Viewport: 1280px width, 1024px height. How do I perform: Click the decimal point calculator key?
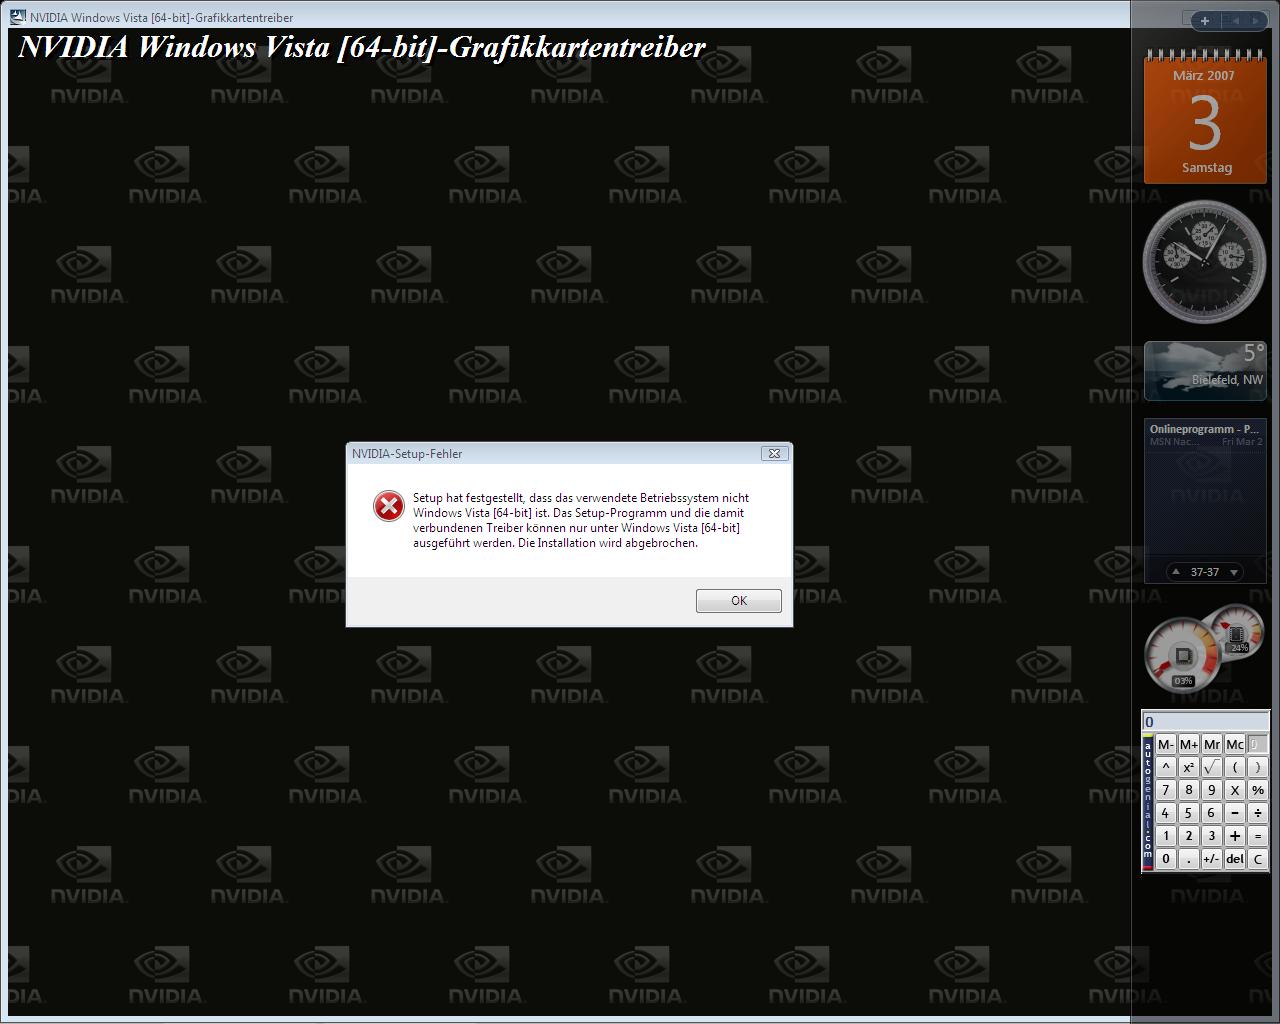point(1189,859)
